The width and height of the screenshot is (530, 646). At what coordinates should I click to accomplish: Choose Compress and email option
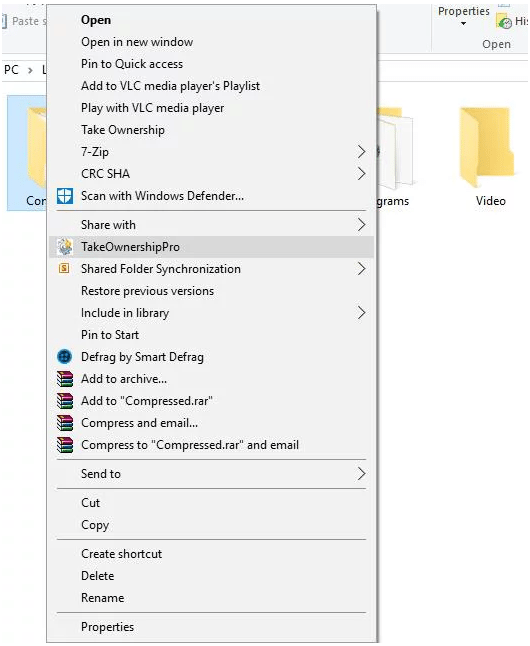click(211, 423)
